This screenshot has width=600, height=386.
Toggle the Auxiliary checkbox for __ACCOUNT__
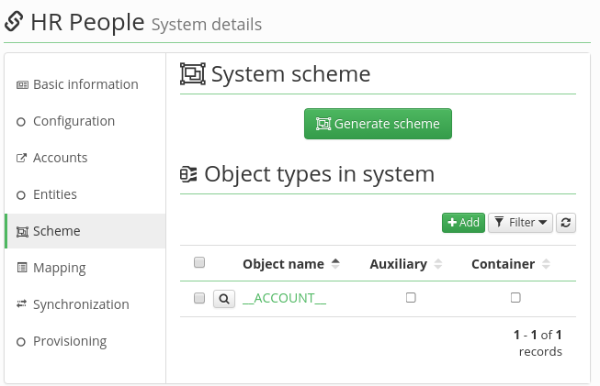tap(411, 298)
